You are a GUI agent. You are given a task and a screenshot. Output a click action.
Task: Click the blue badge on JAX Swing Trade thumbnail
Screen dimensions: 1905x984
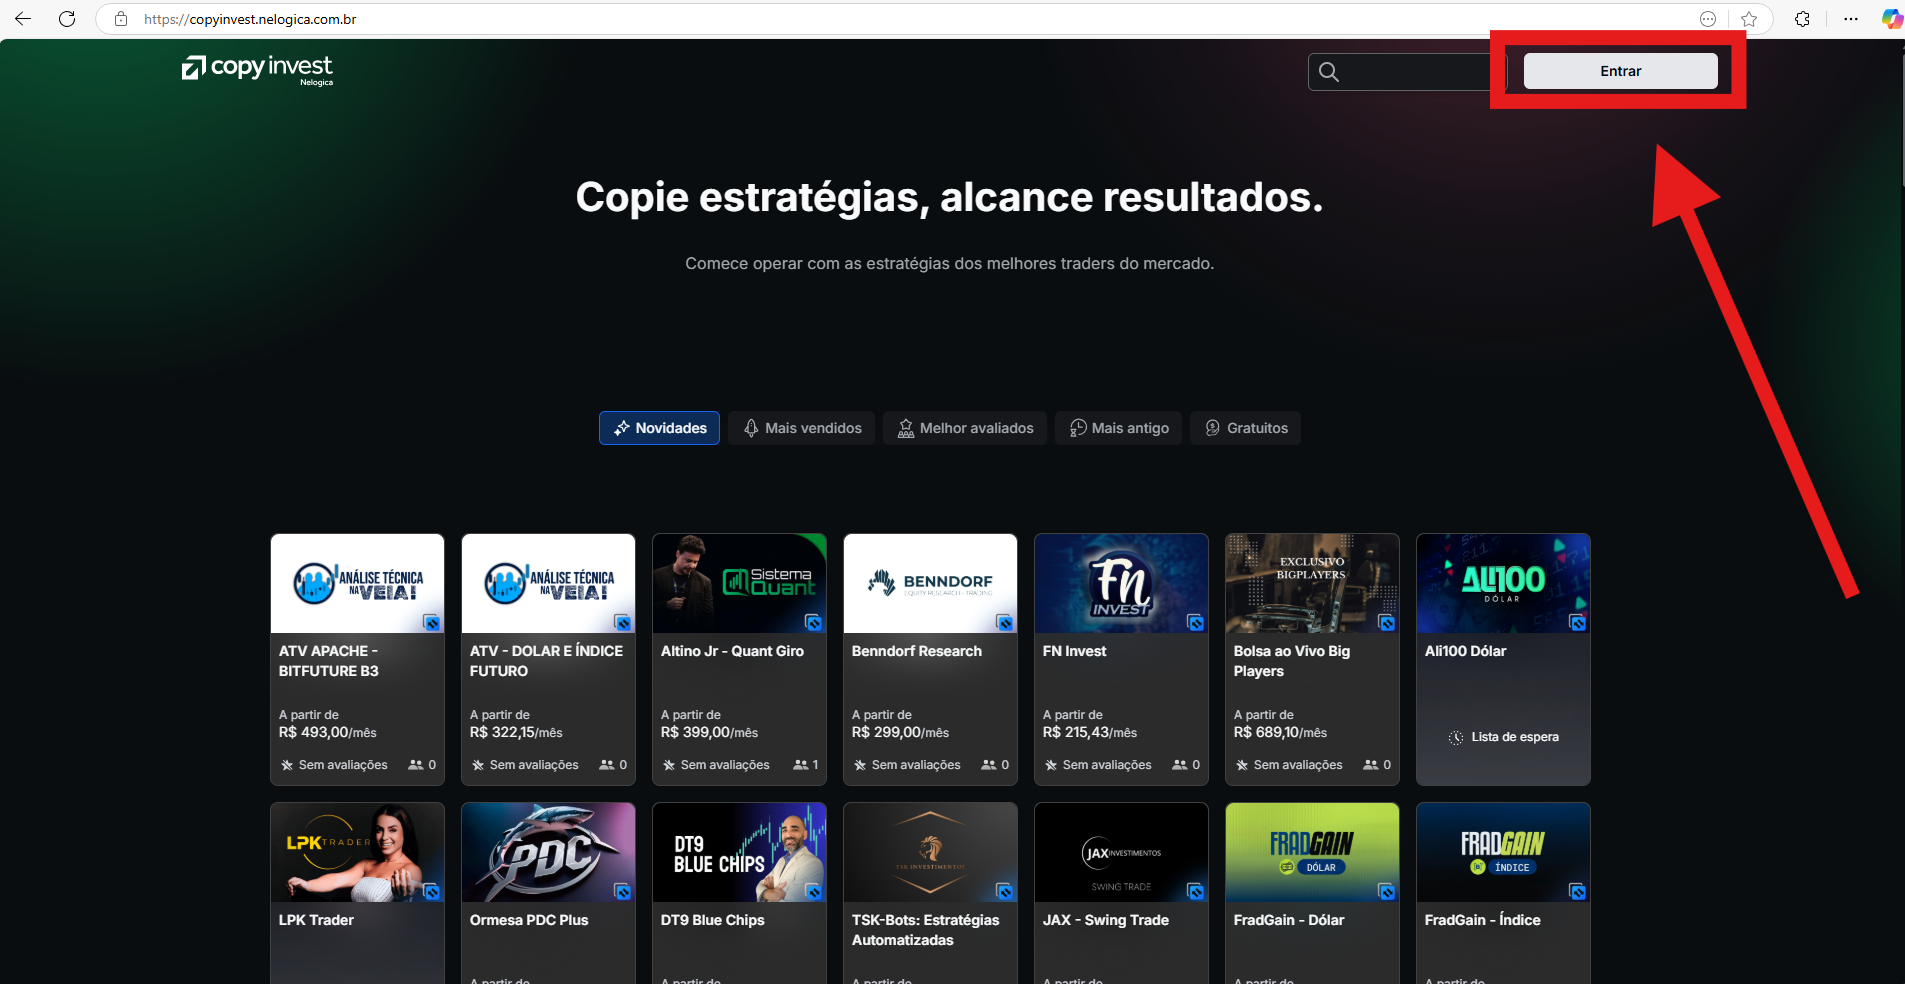tap(1195, 891)
